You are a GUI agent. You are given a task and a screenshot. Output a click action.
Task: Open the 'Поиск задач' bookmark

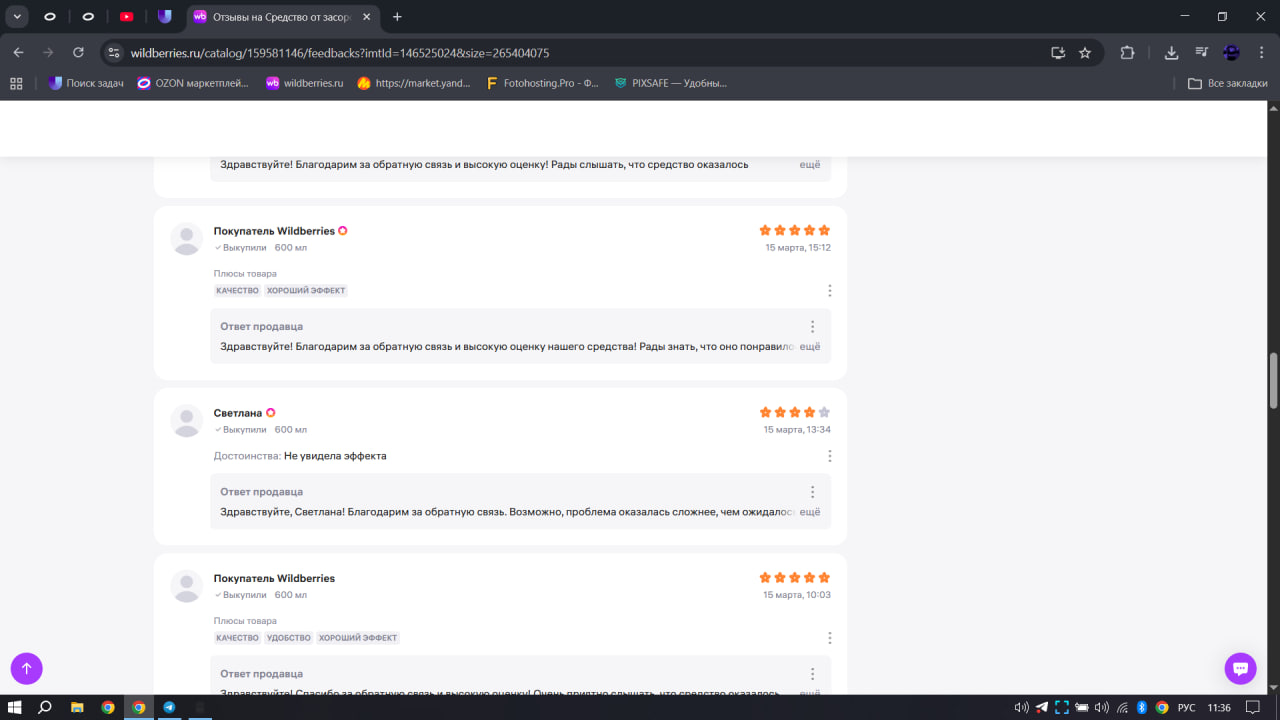(86, 83)
